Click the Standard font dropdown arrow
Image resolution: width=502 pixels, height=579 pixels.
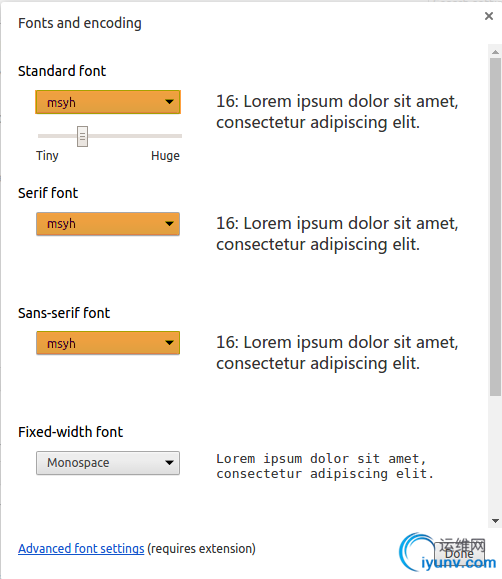pos(169,102)
